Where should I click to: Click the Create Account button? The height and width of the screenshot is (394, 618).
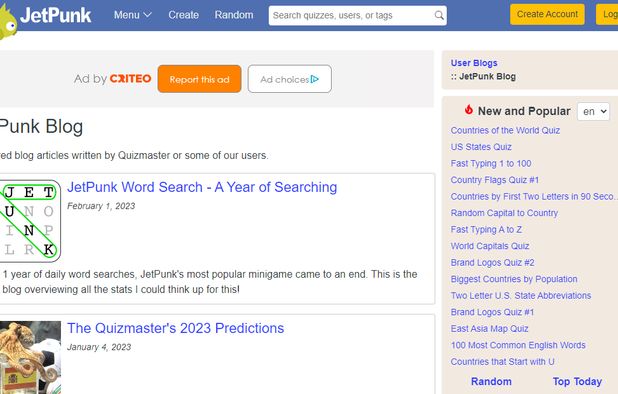(x=547, y=14)
